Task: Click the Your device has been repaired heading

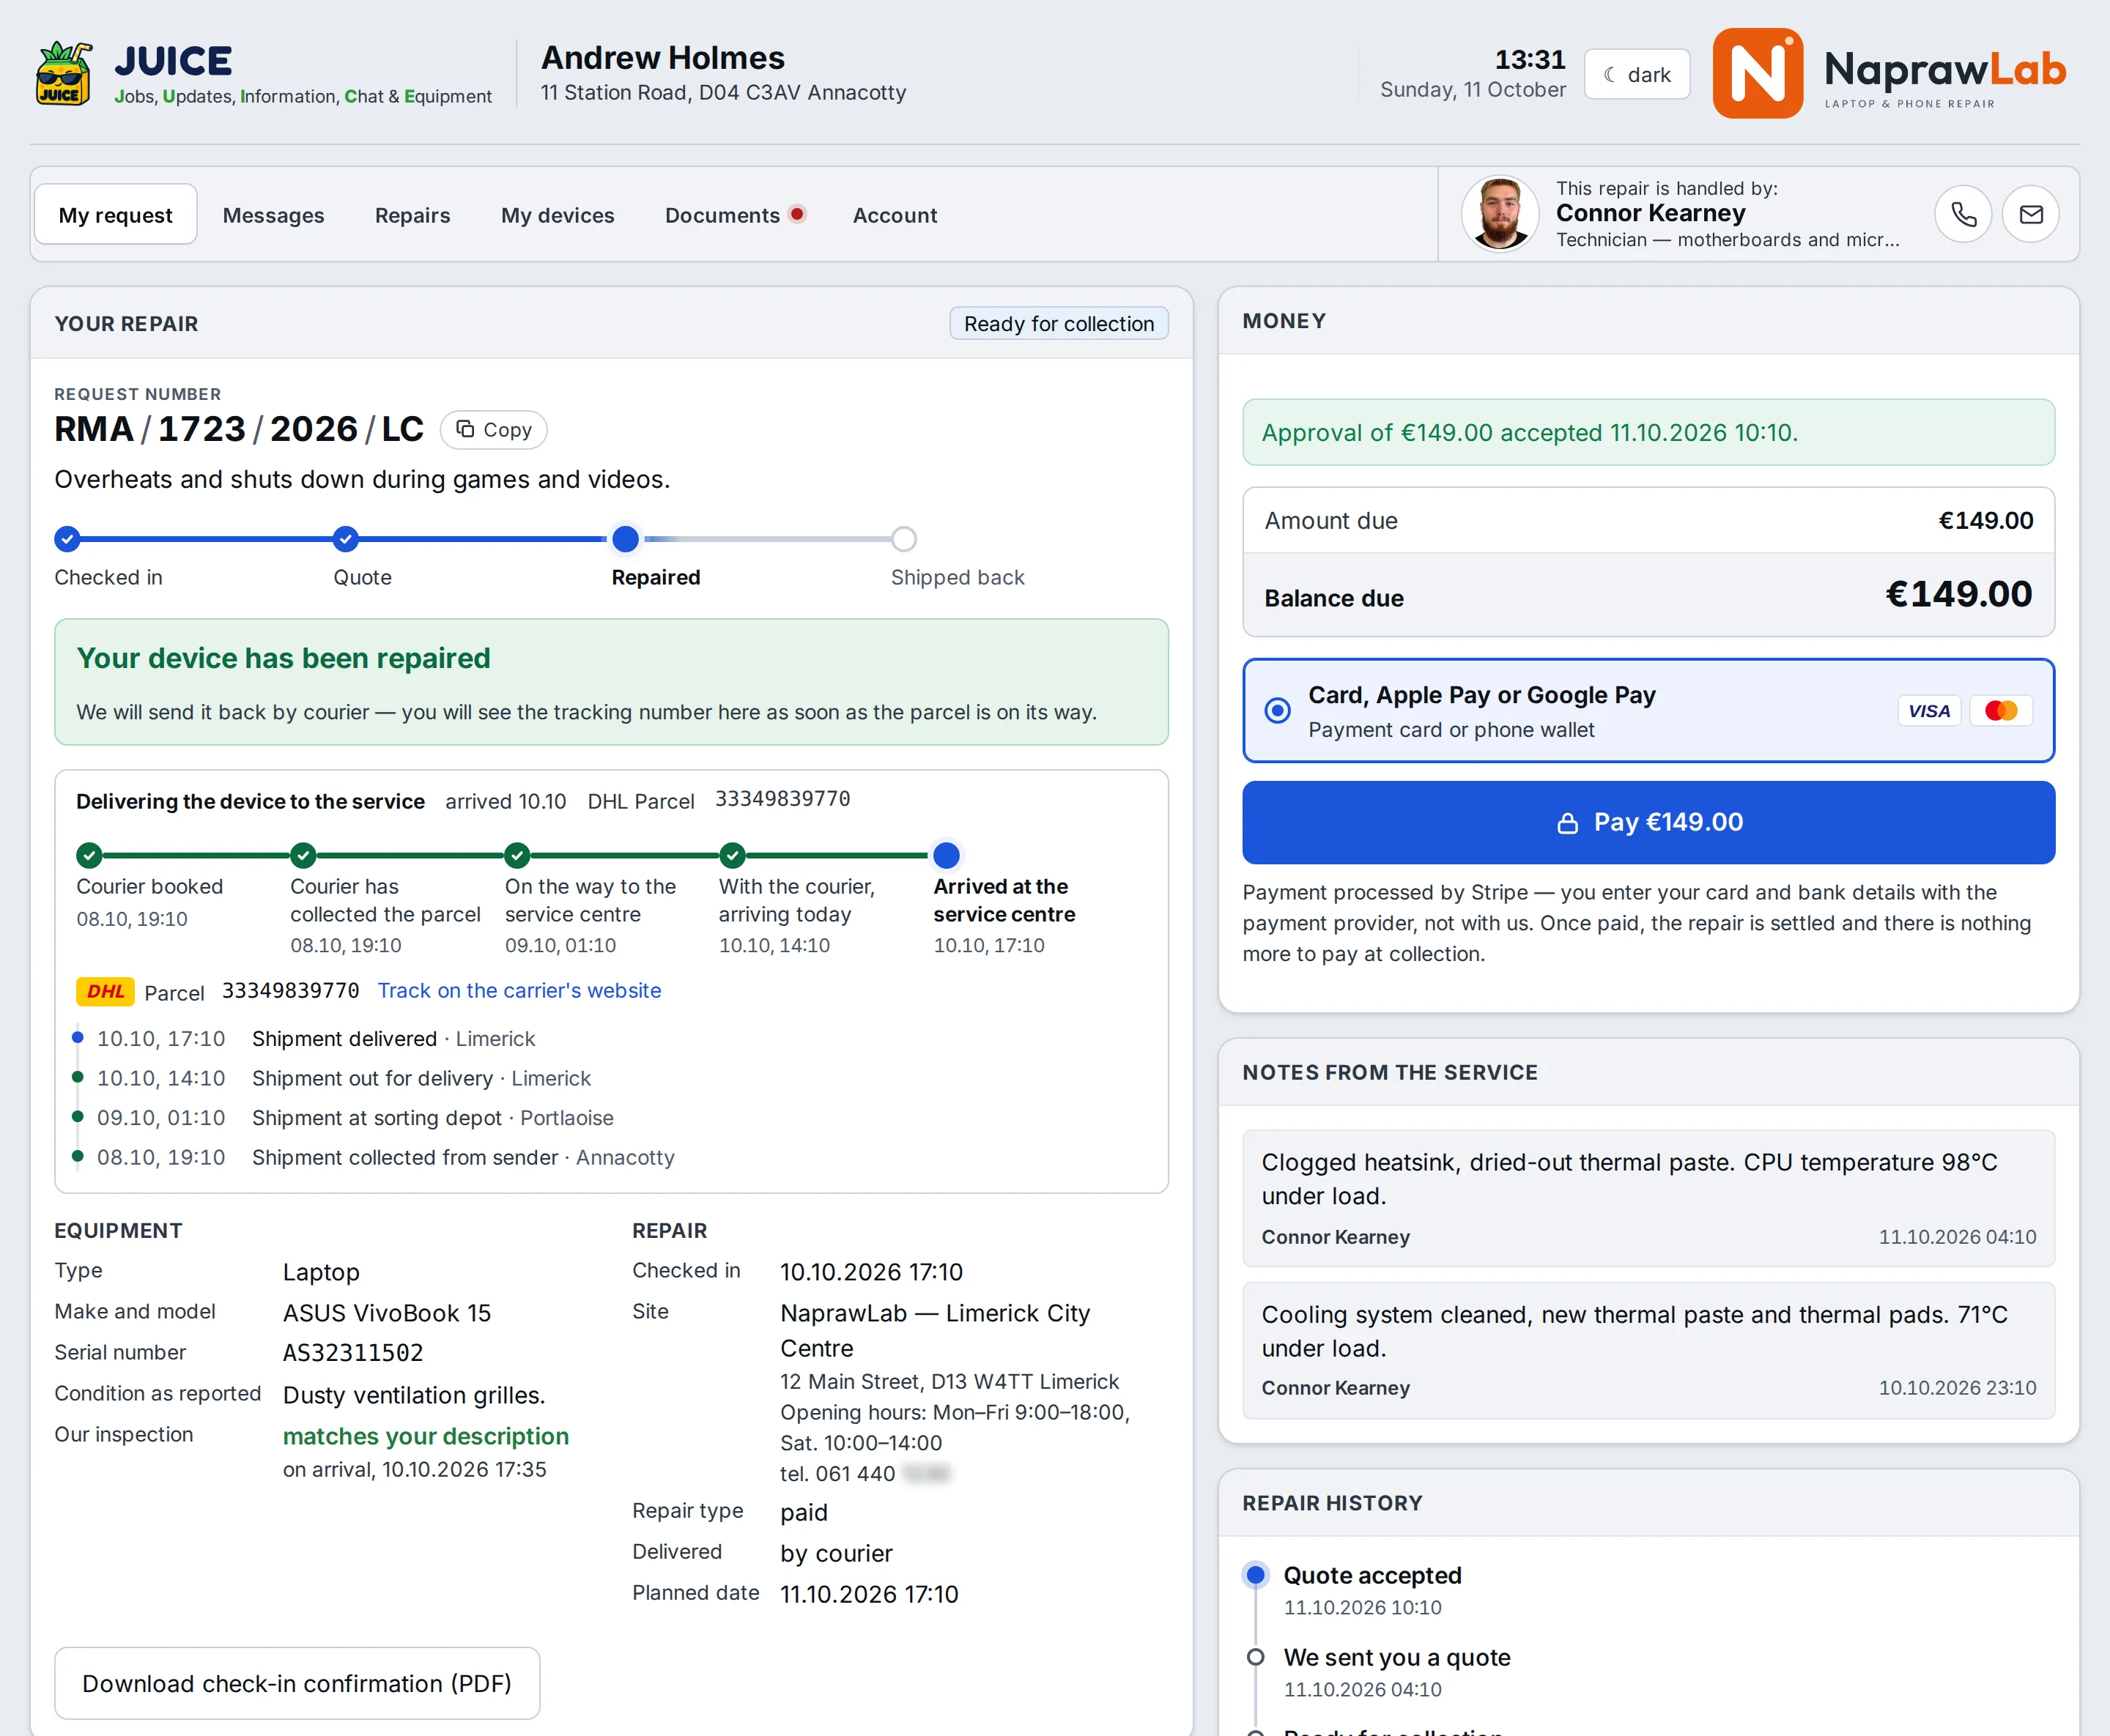Action: coord(283,658)
